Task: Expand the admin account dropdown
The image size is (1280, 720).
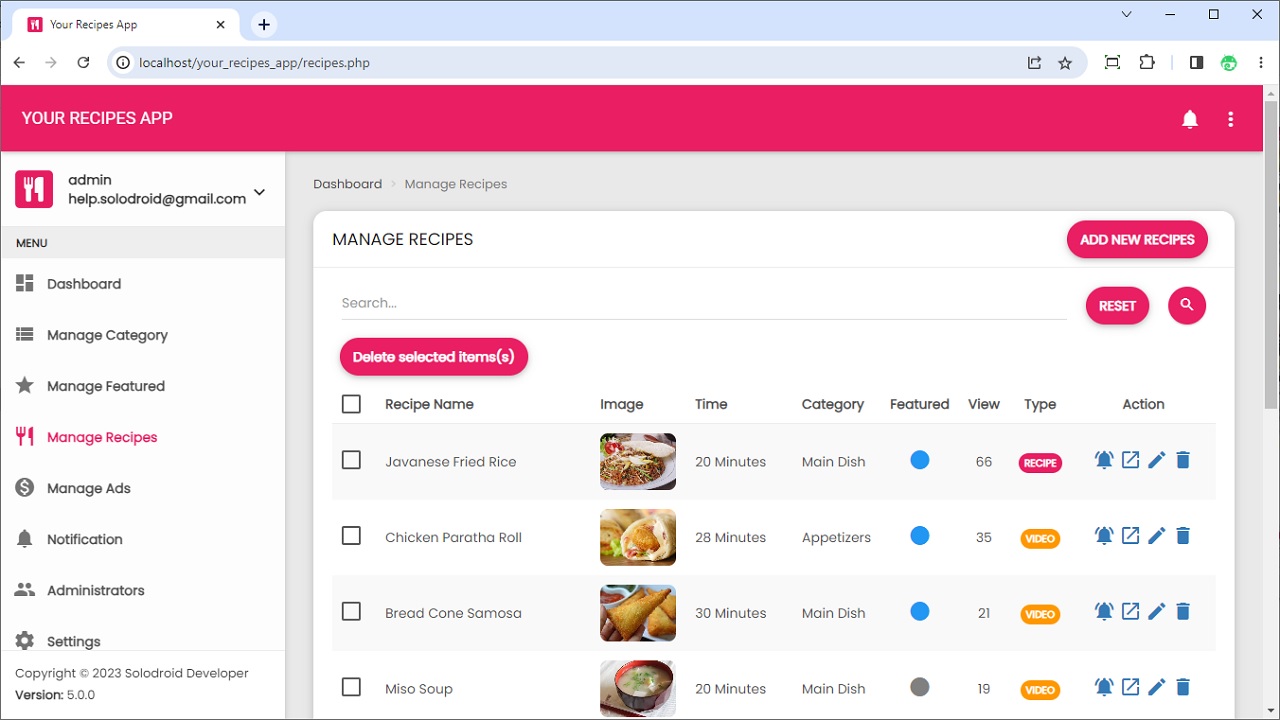Action: [x=258, y=190]
